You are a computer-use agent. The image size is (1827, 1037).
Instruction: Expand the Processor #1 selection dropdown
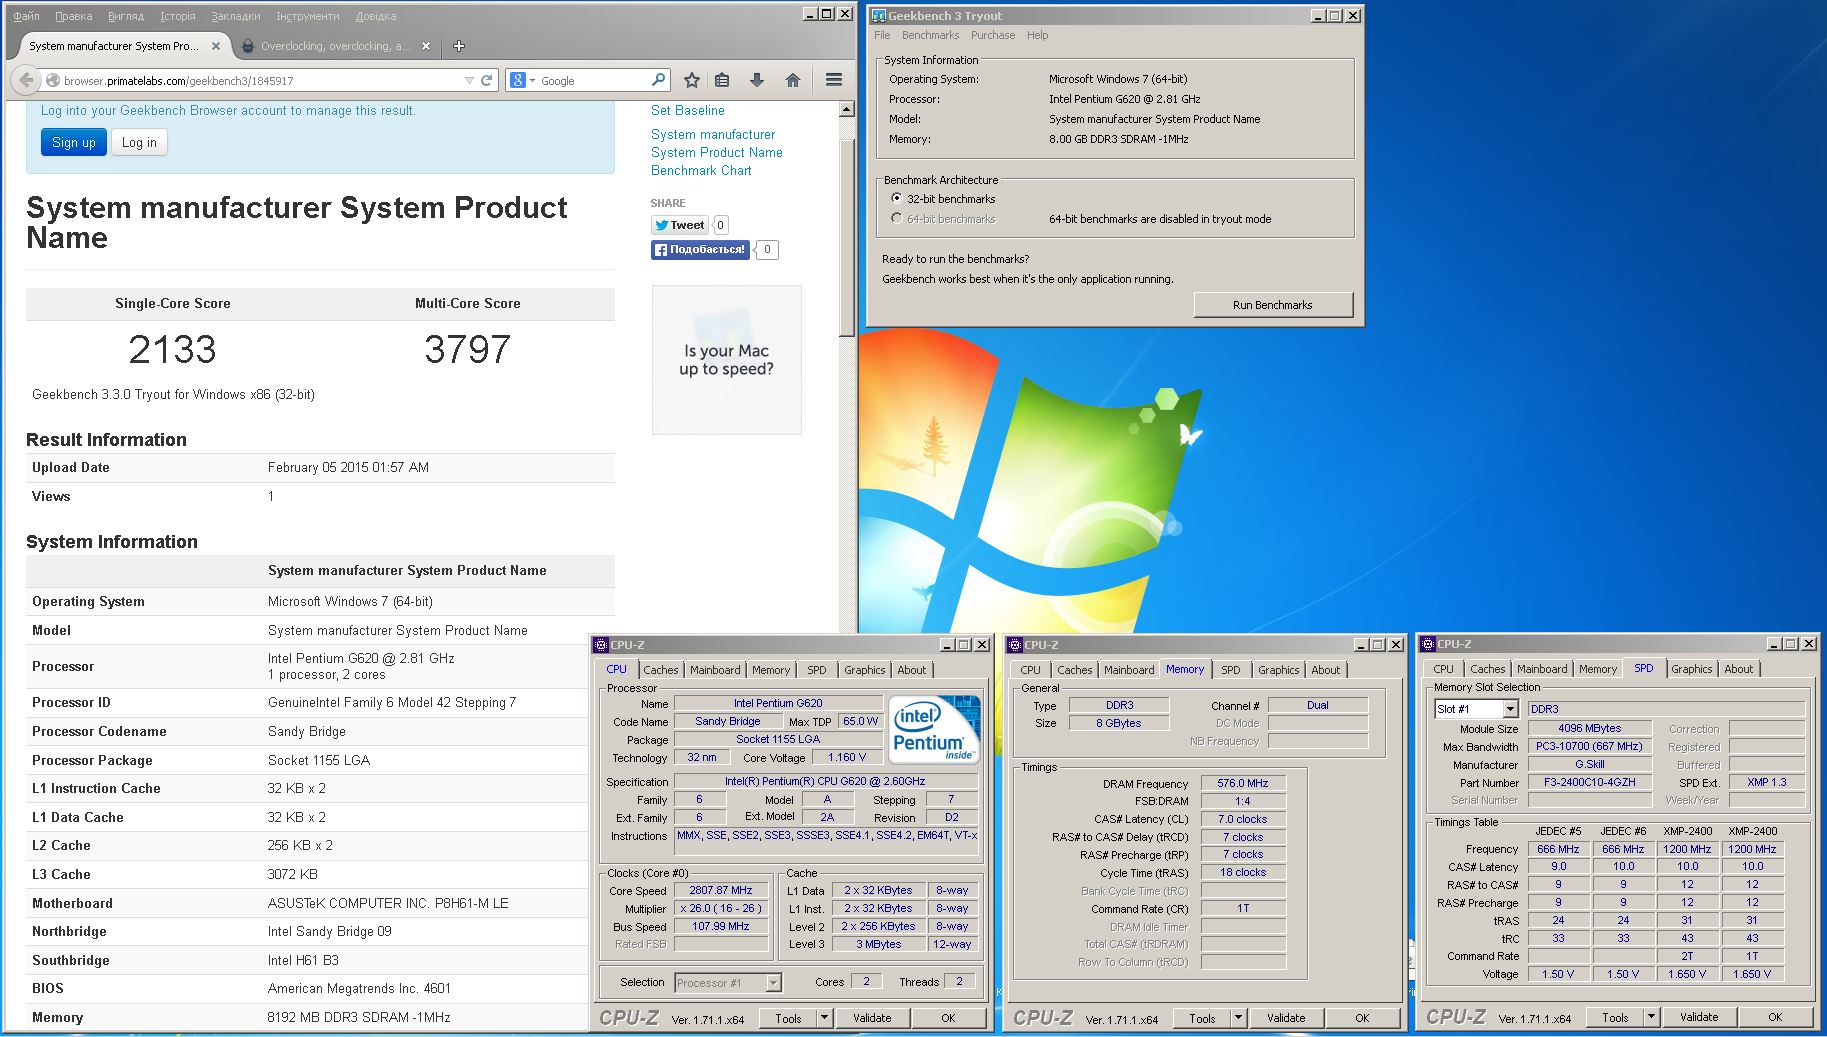pyautogui.click(x=773, y=983)
